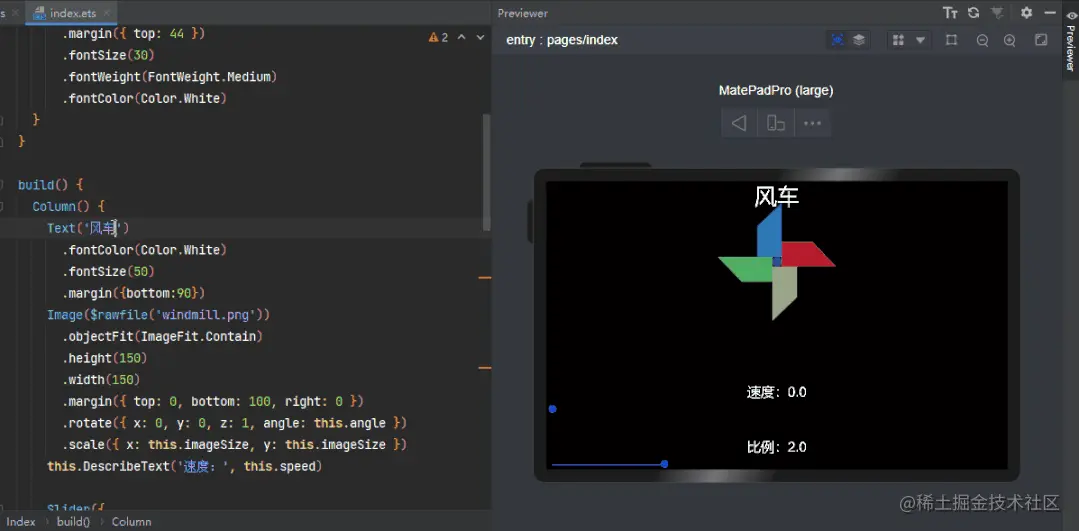Click Index in the breadcrumb bar

21,521
